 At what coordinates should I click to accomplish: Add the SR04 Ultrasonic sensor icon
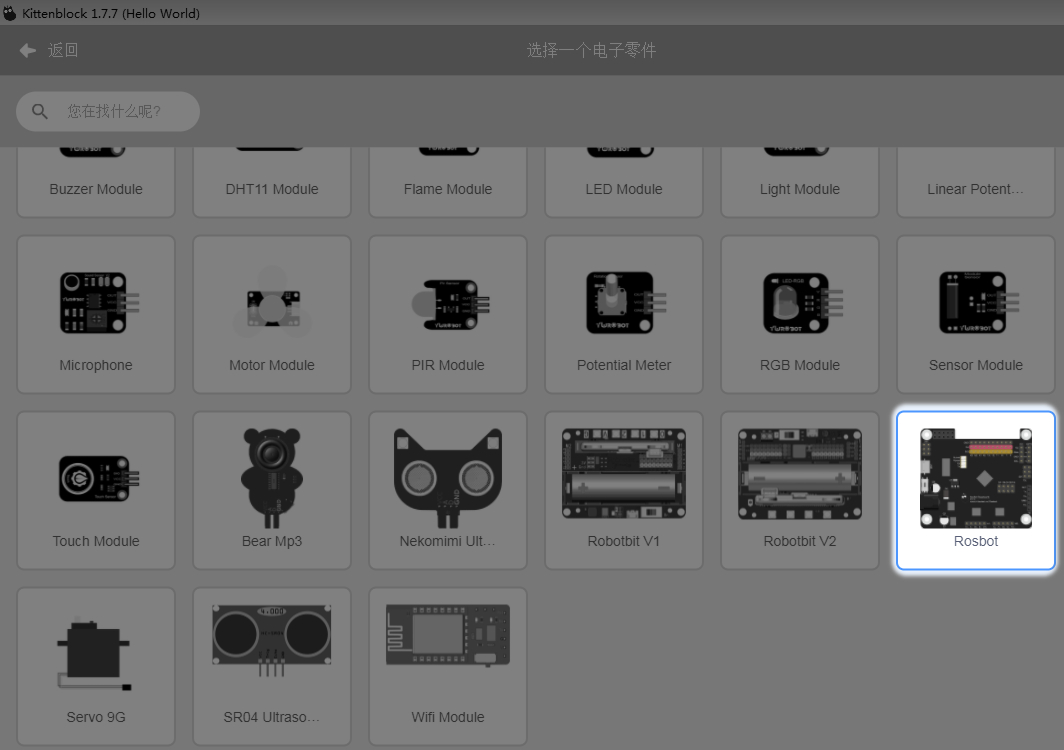(x=271, y=640)
